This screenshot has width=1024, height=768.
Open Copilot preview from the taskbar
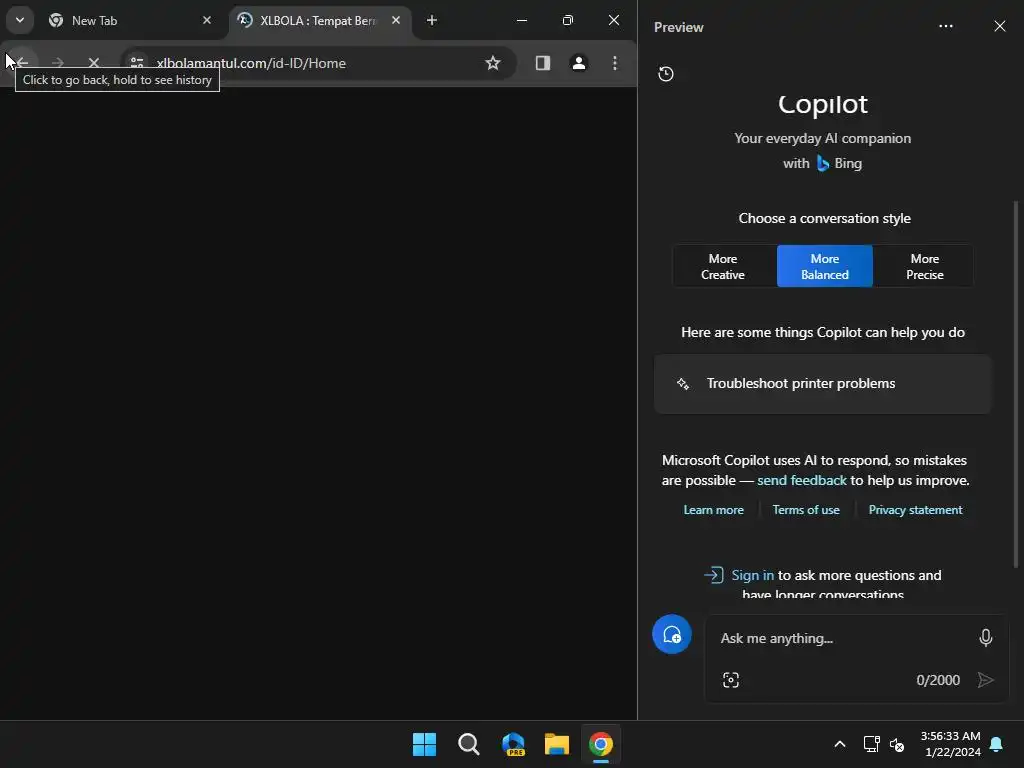point(513,744)
